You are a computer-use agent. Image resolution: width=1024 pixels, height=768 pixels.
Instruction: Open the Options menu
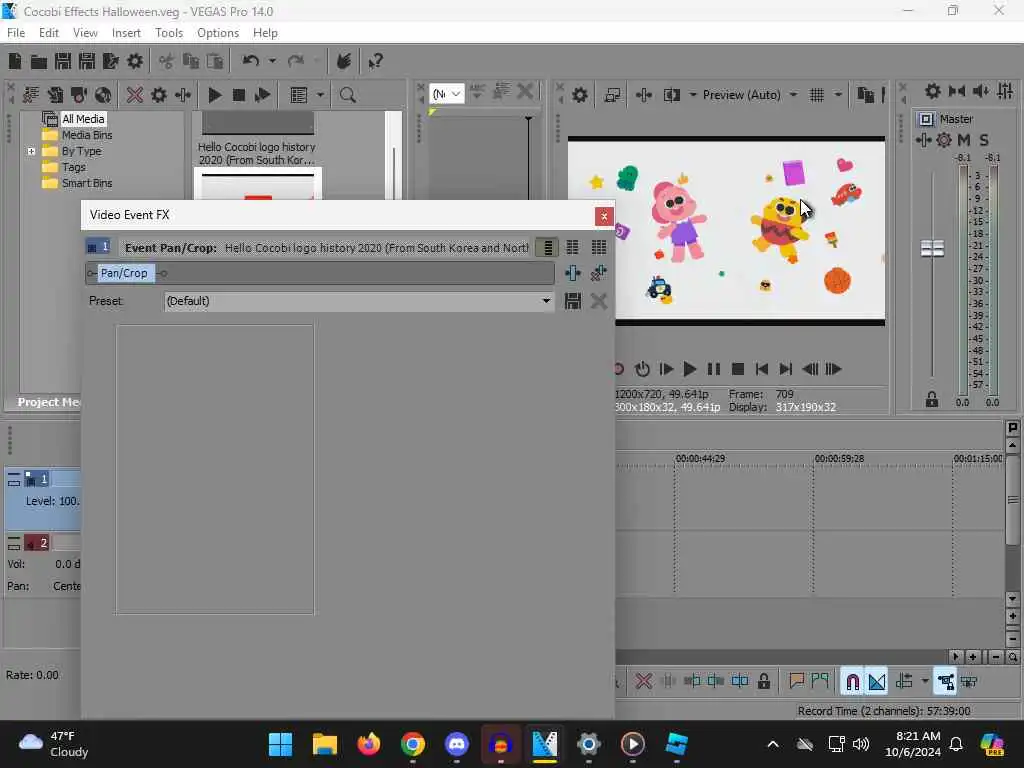click(x=218, y=33)
